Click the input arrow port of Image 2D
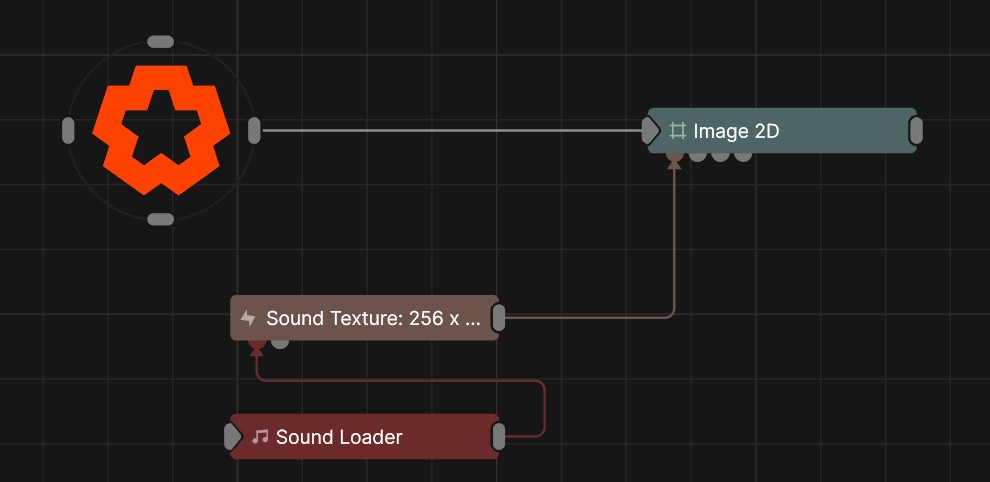The width and height of the screenshot is (990, 482). coord(650,130)
